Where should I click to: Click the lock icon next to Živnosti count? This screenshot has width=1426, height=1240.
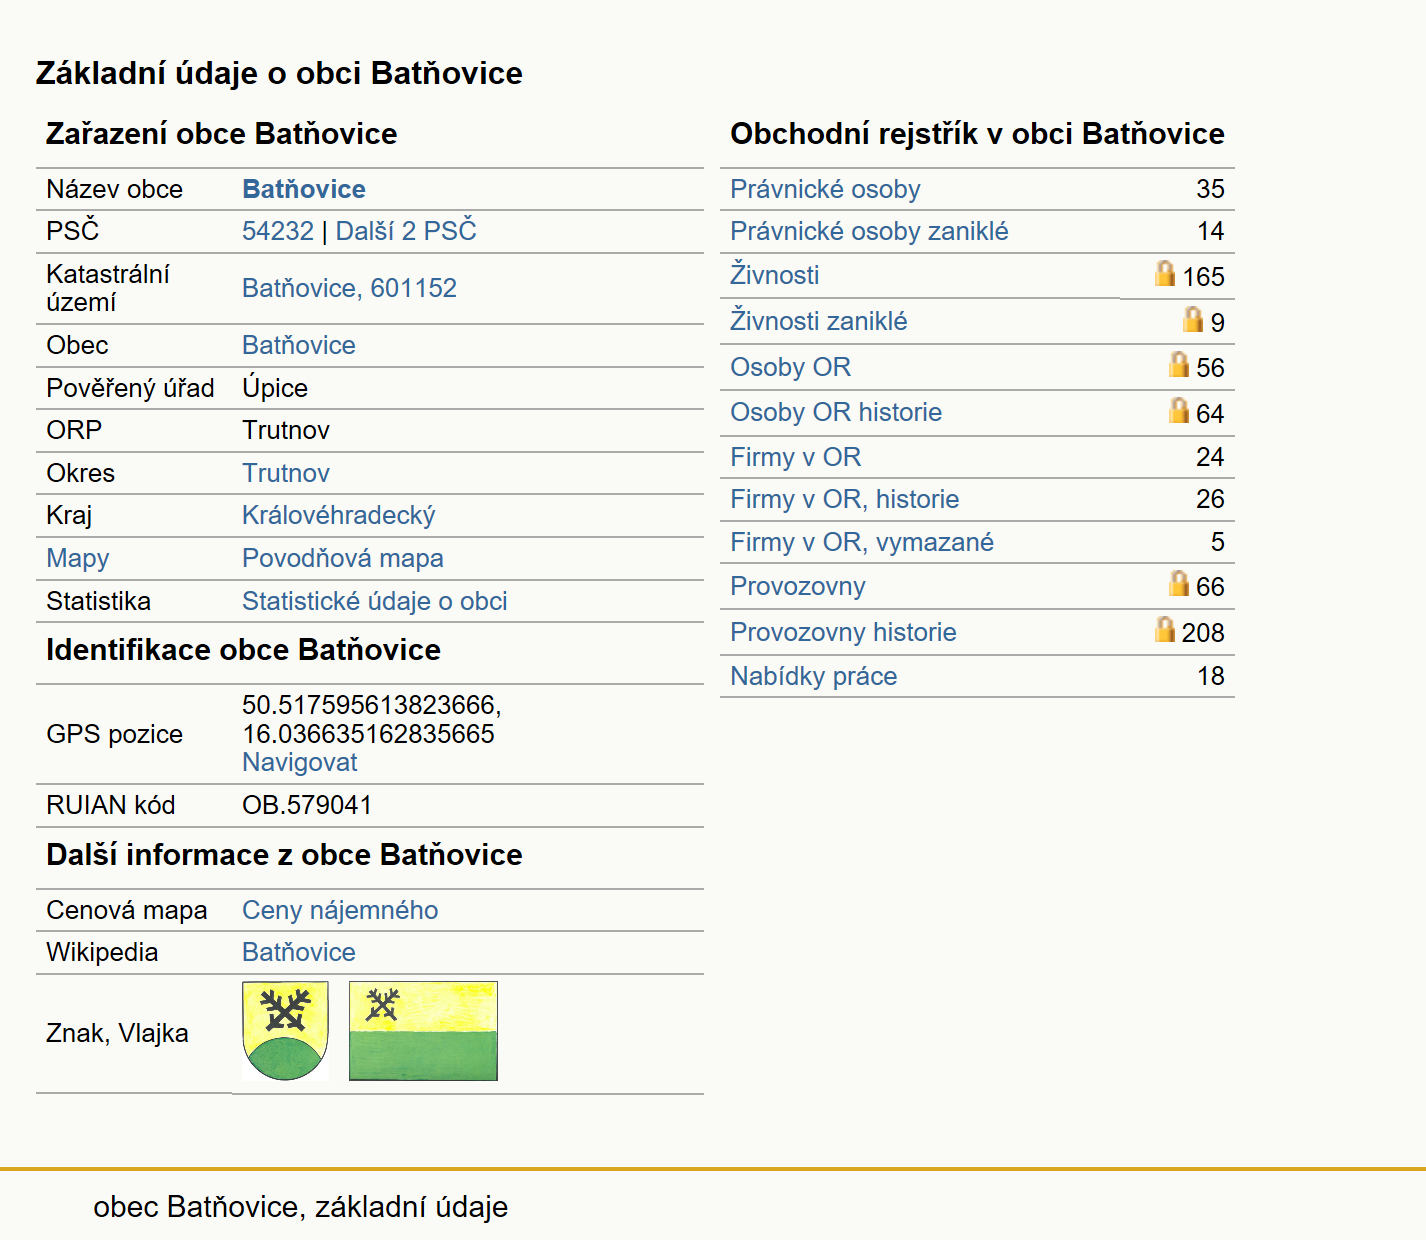tap(1165, 273)
